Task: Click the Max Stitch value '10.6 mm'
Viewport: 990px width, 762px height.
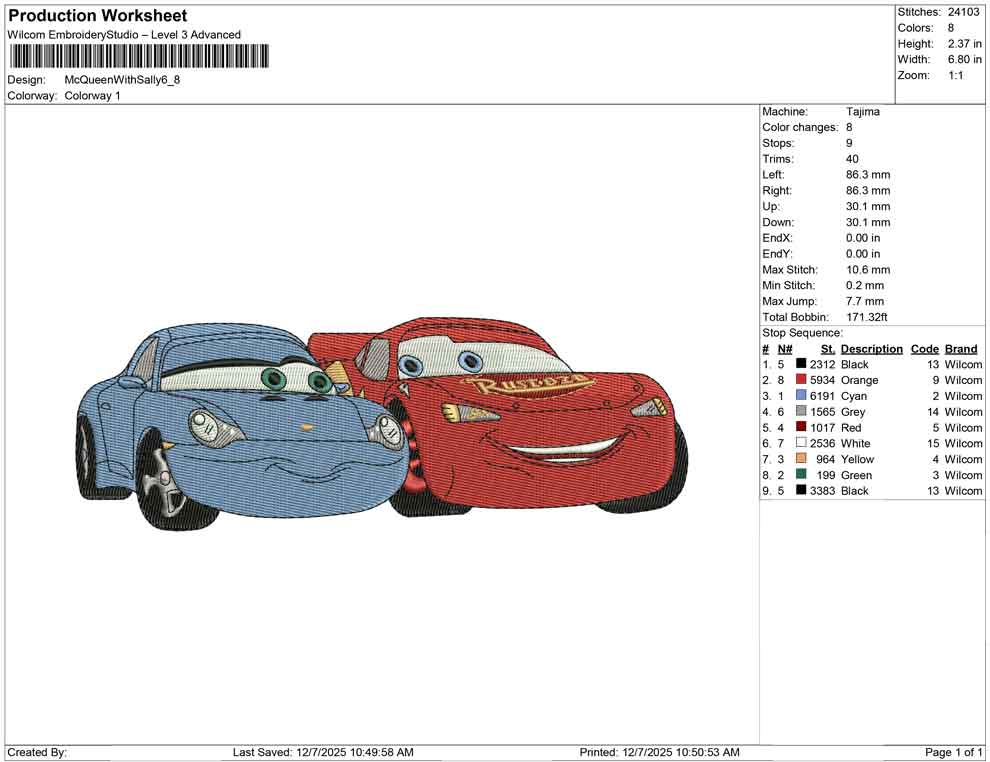Action: click(x=868, y=270)
